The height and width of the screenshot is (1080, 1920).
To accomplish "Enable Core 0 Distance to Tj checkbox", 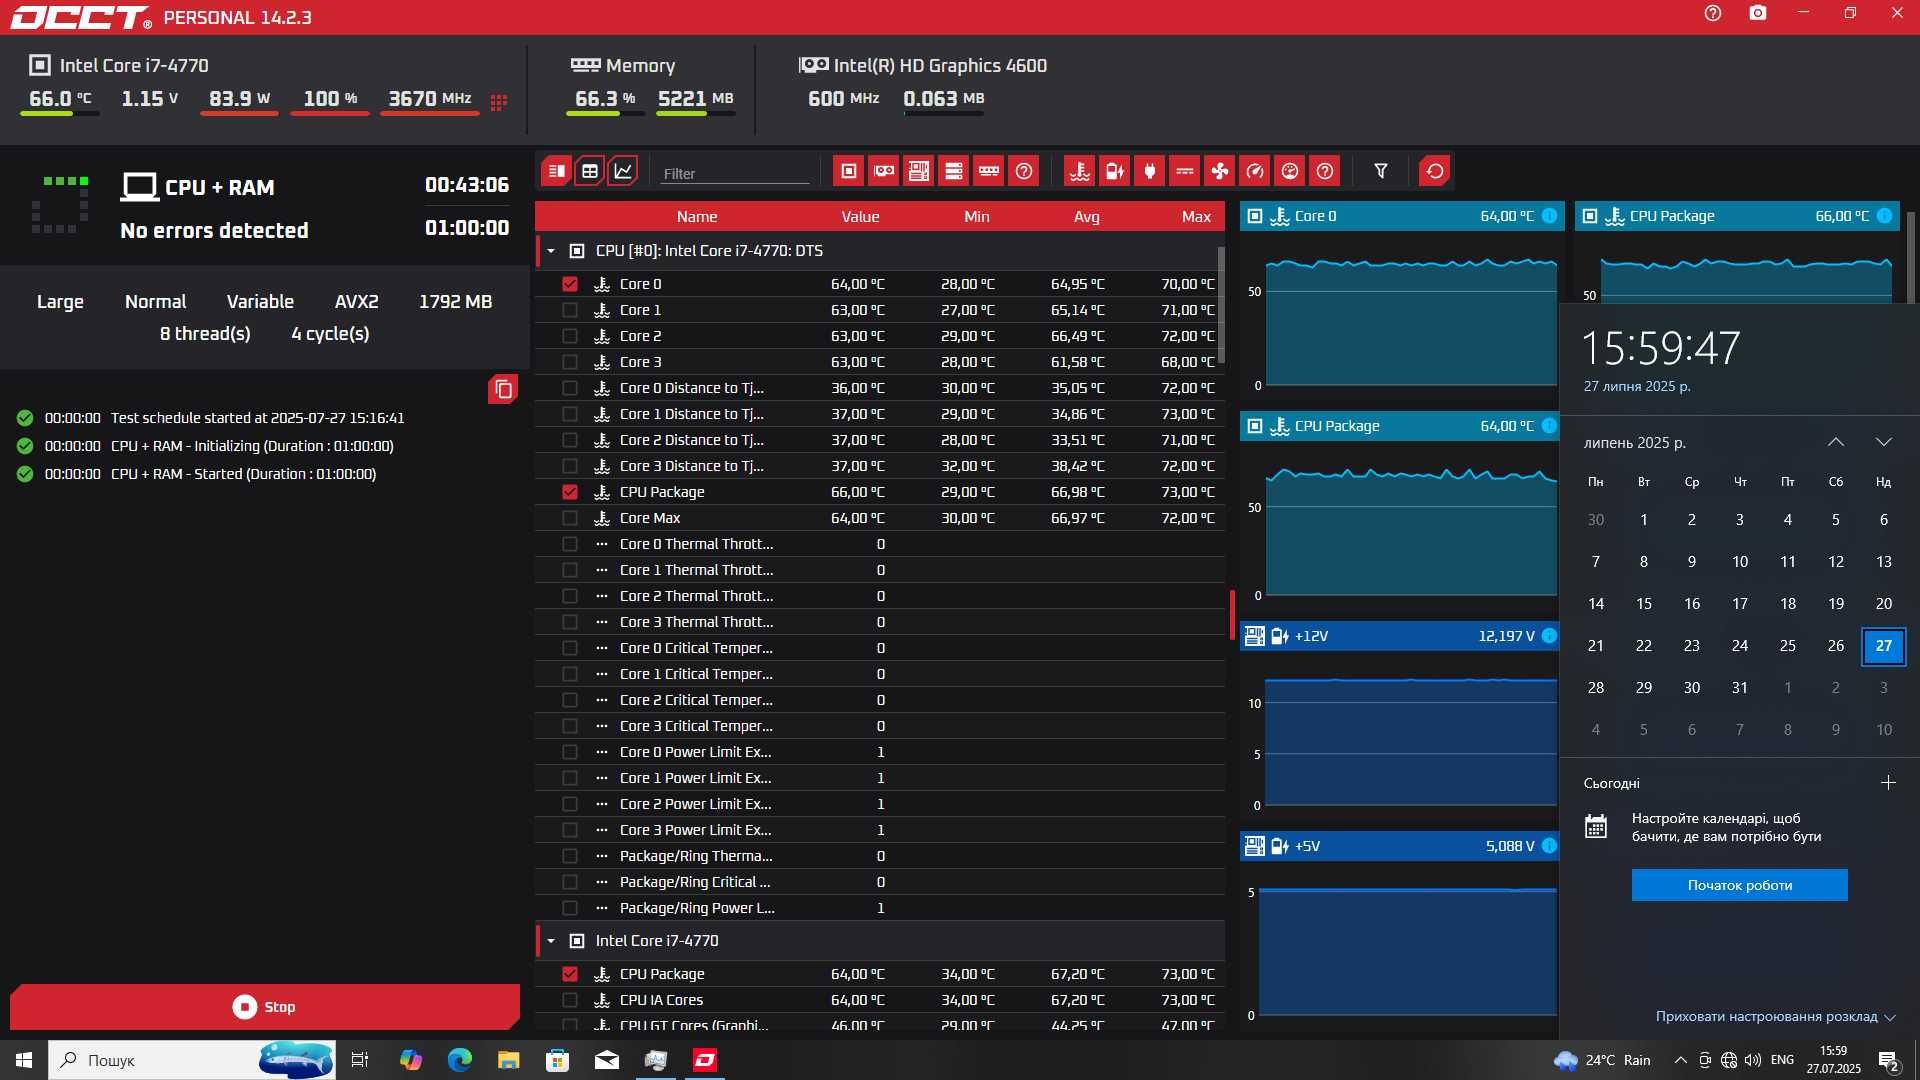I will point(570,388).
